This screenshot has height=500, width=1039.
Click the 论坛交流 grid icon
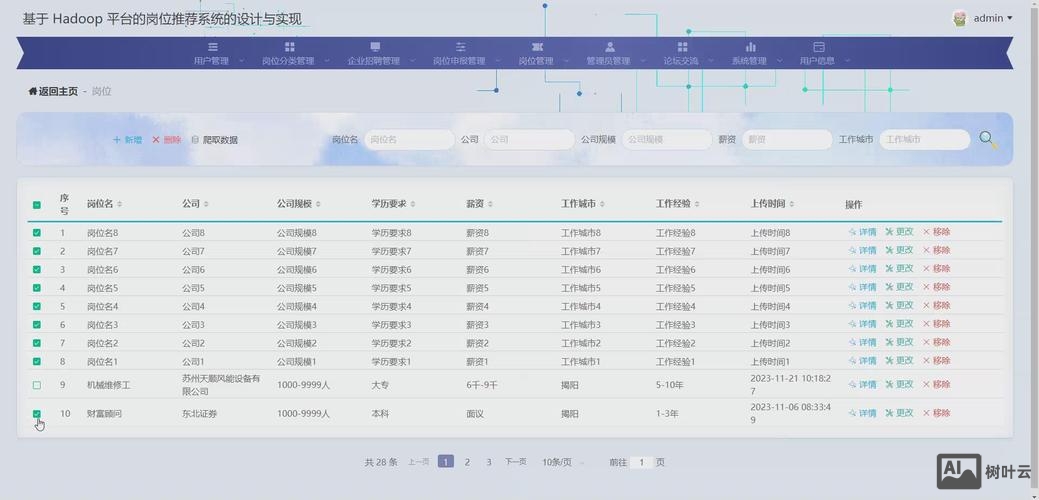(683, 47)
